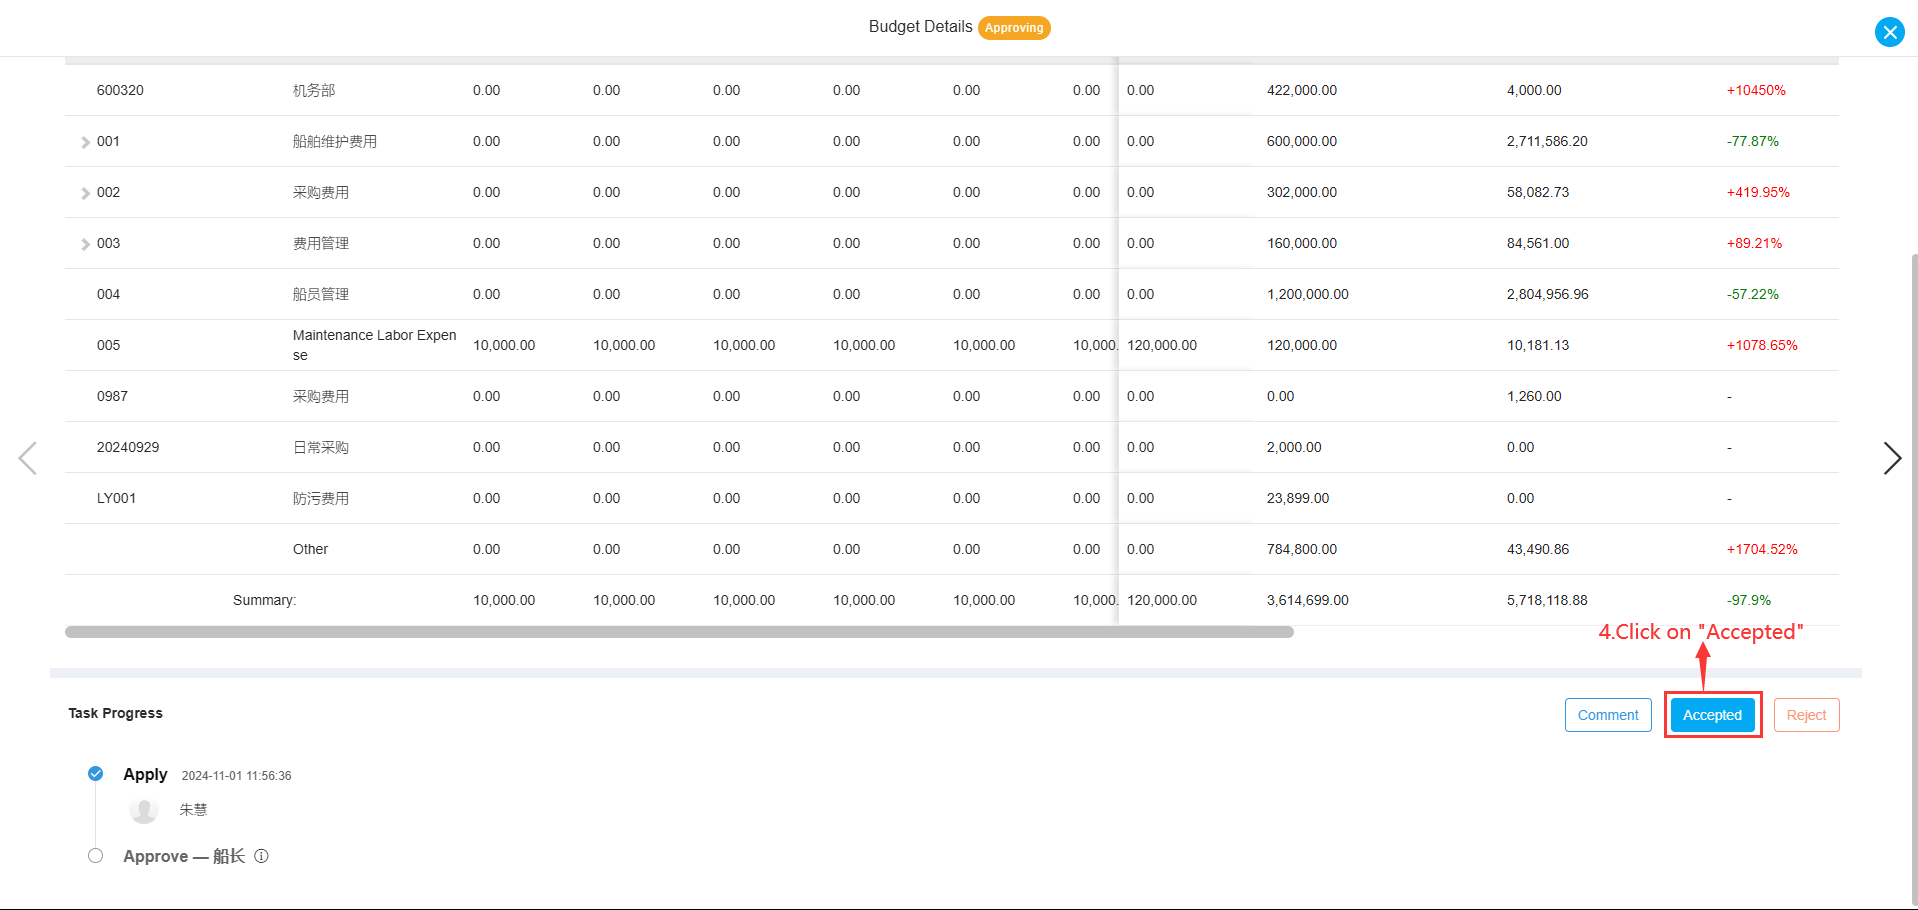Click the Apply timestamp 2024-11-01 11:56:36
The image size is (1918, 910).
pos(236,776)
